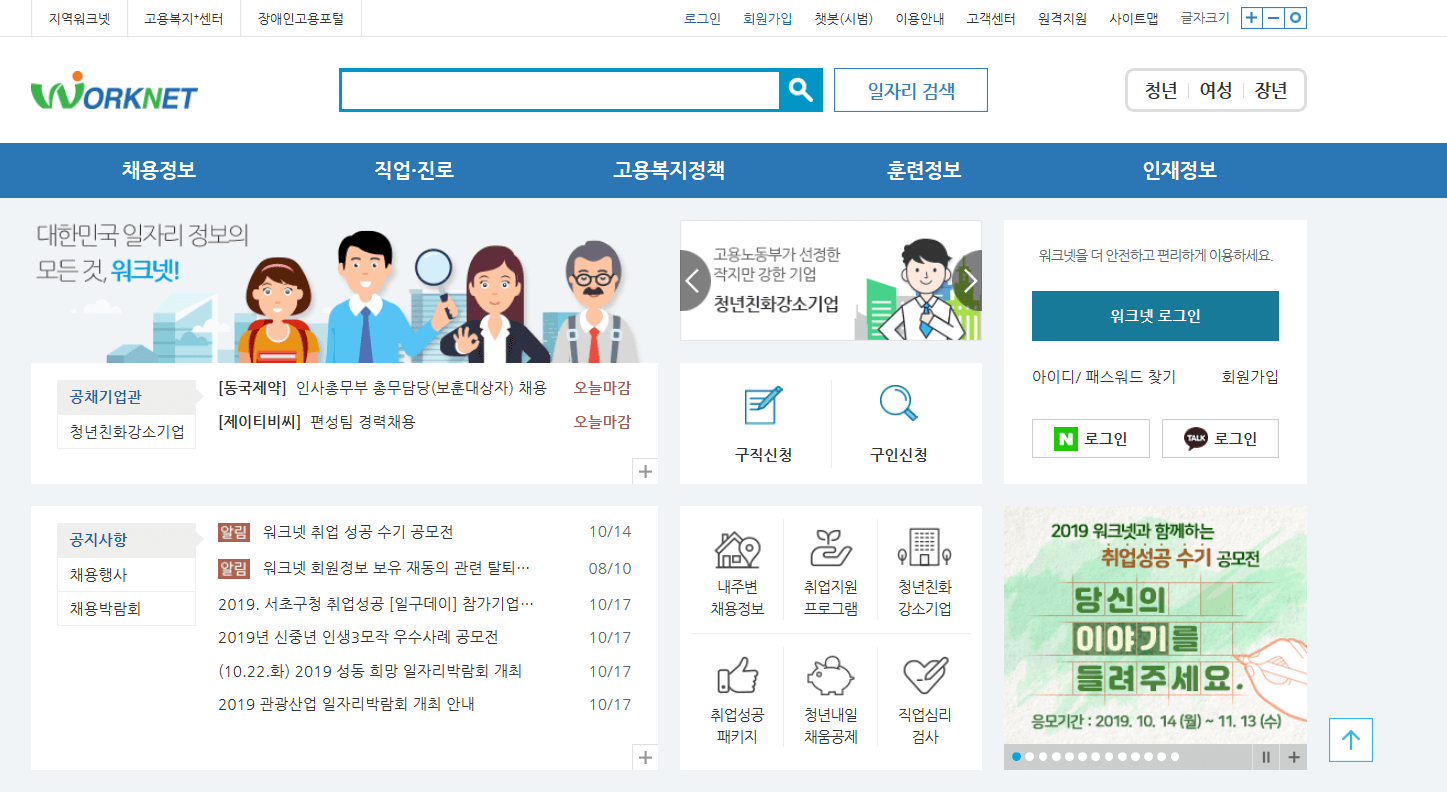Open the 직업·진로 main menu
The width and height of the screenshot is (1447, 792).
pos(414,170)
